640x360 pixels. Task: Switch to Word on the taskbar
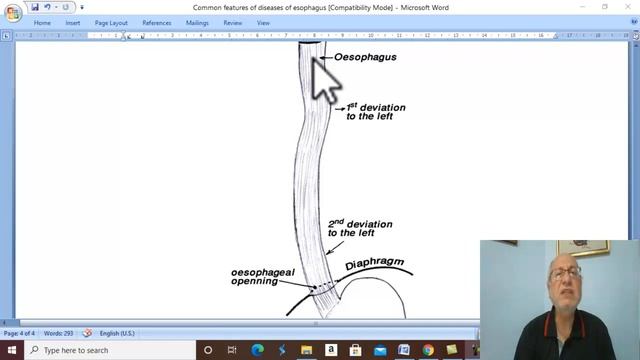404,350
